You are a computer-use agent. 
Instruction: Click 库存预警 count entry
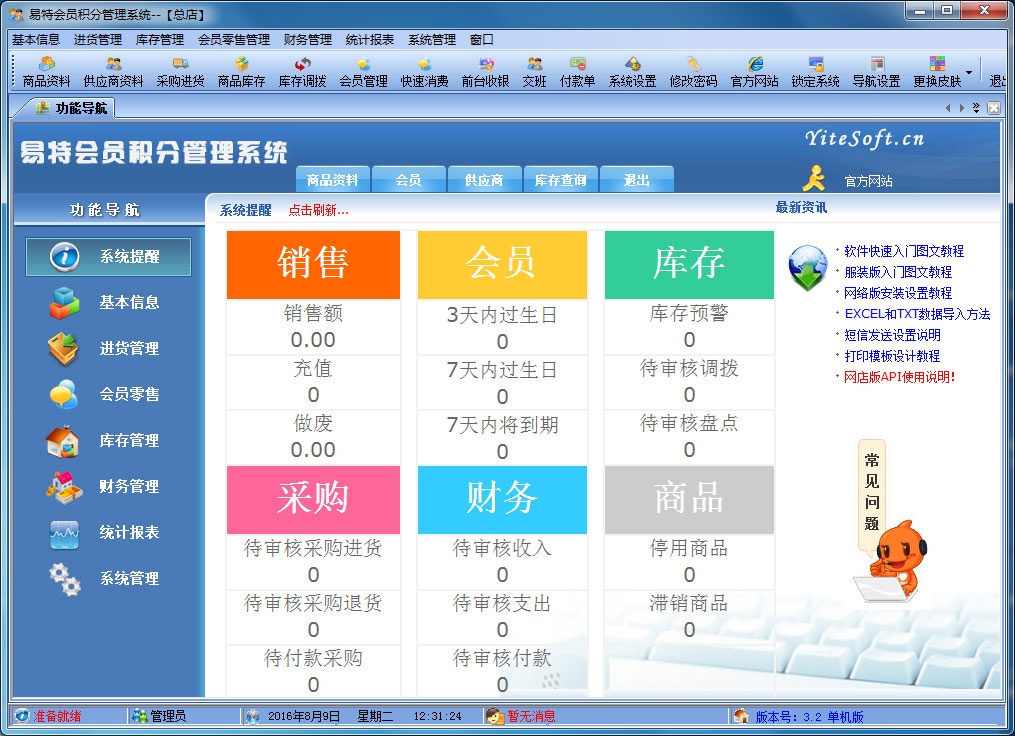(689, 326)
